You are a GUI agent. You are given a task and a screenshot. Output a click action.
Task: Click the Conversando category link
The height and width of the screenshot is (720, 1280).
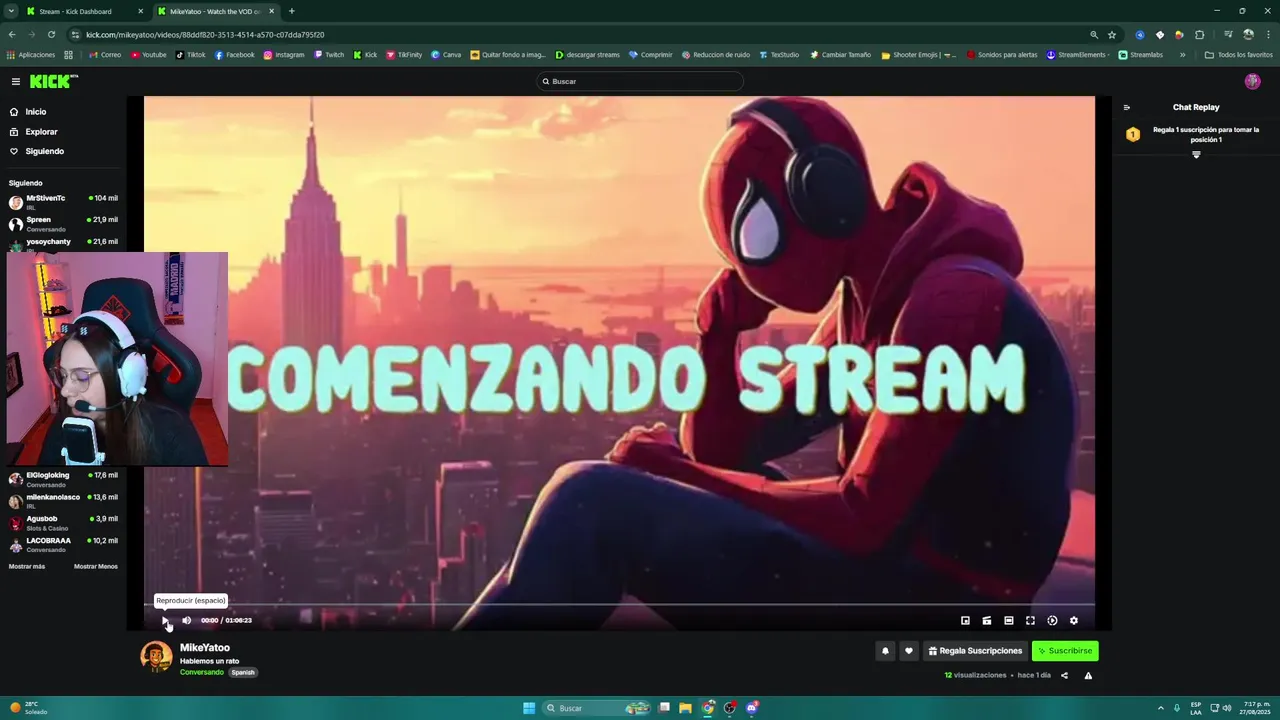(202, 672)
